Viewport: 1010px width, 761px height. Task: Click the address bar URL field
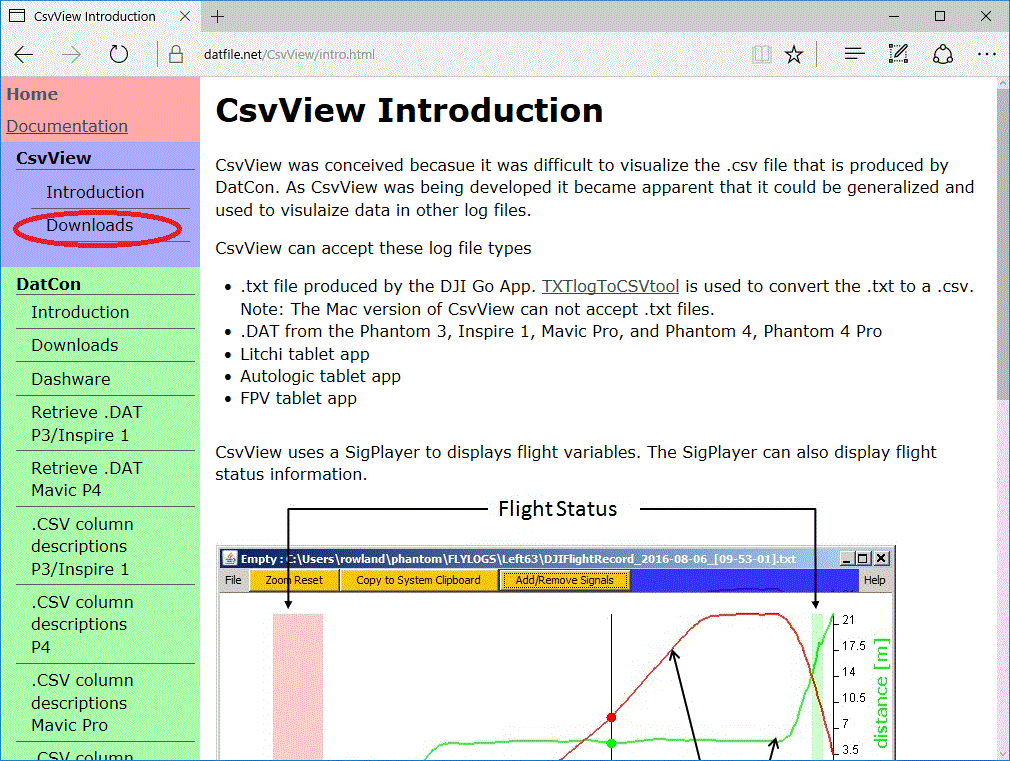(450, 54)
